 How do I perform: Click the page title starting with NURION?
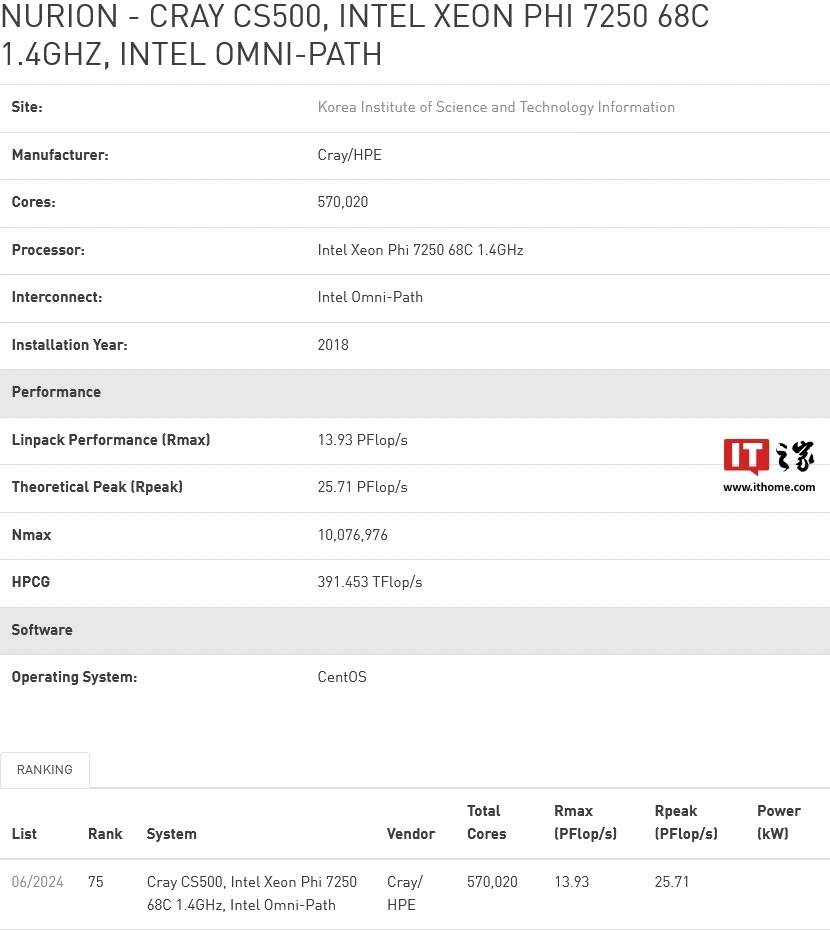tap(355, 35)
